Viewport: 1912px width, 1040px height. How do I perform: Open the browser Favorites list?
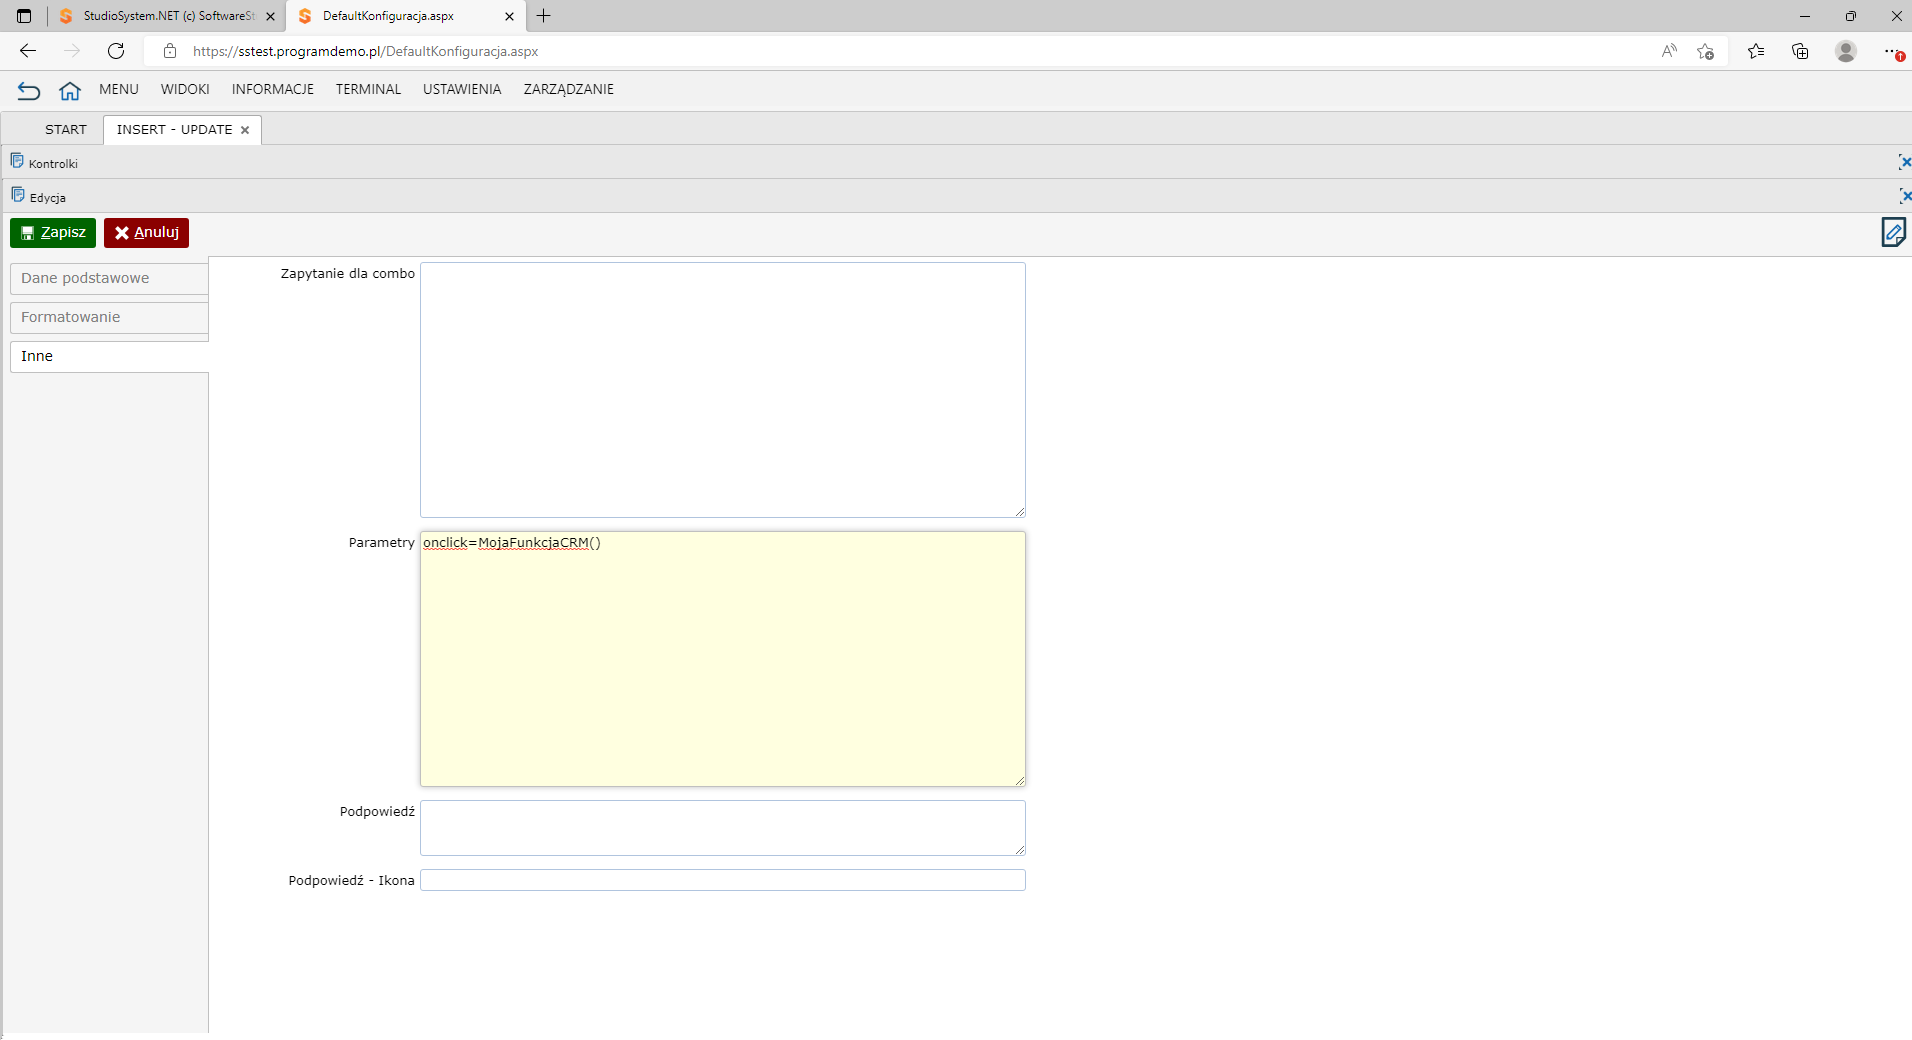coord(1756,51)
